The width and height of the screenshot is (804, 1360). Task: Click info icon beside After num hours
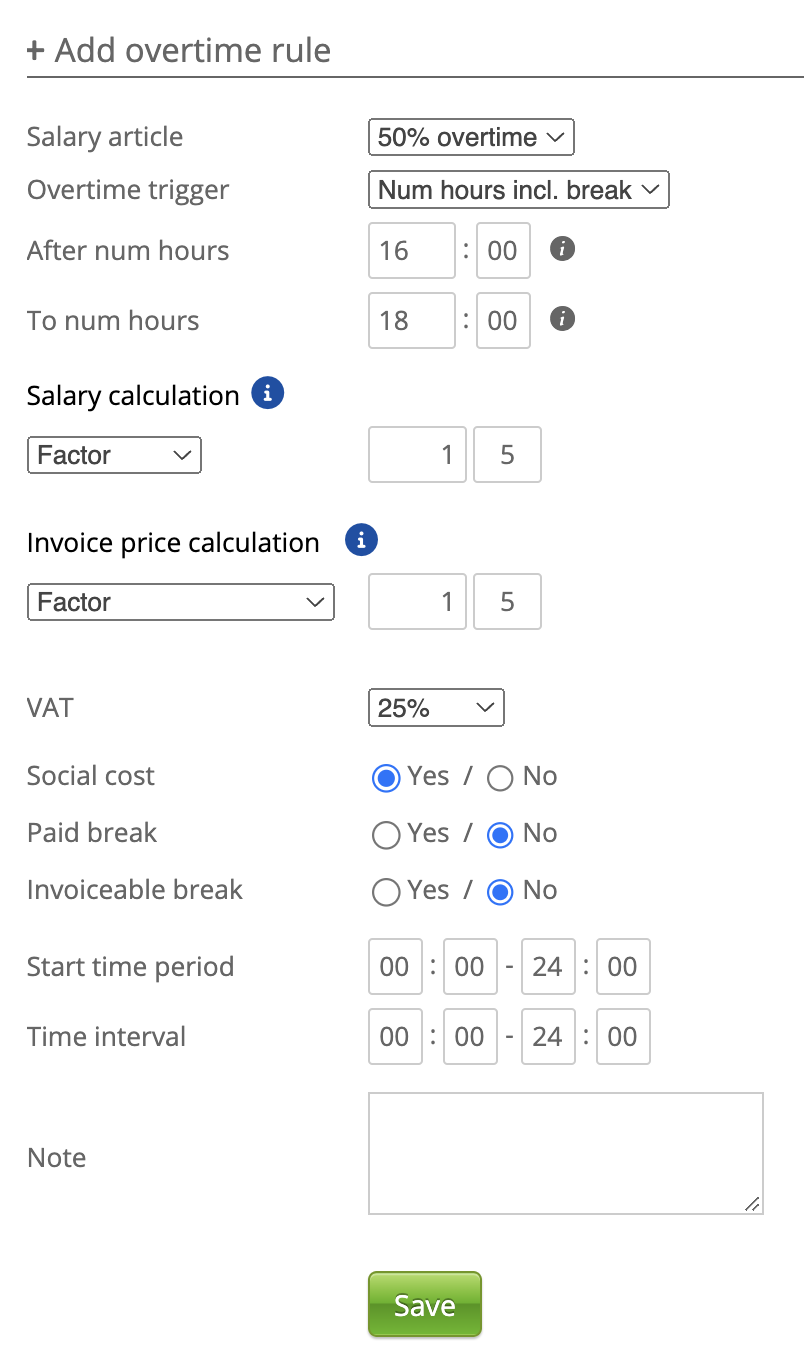tap(563, 249)
